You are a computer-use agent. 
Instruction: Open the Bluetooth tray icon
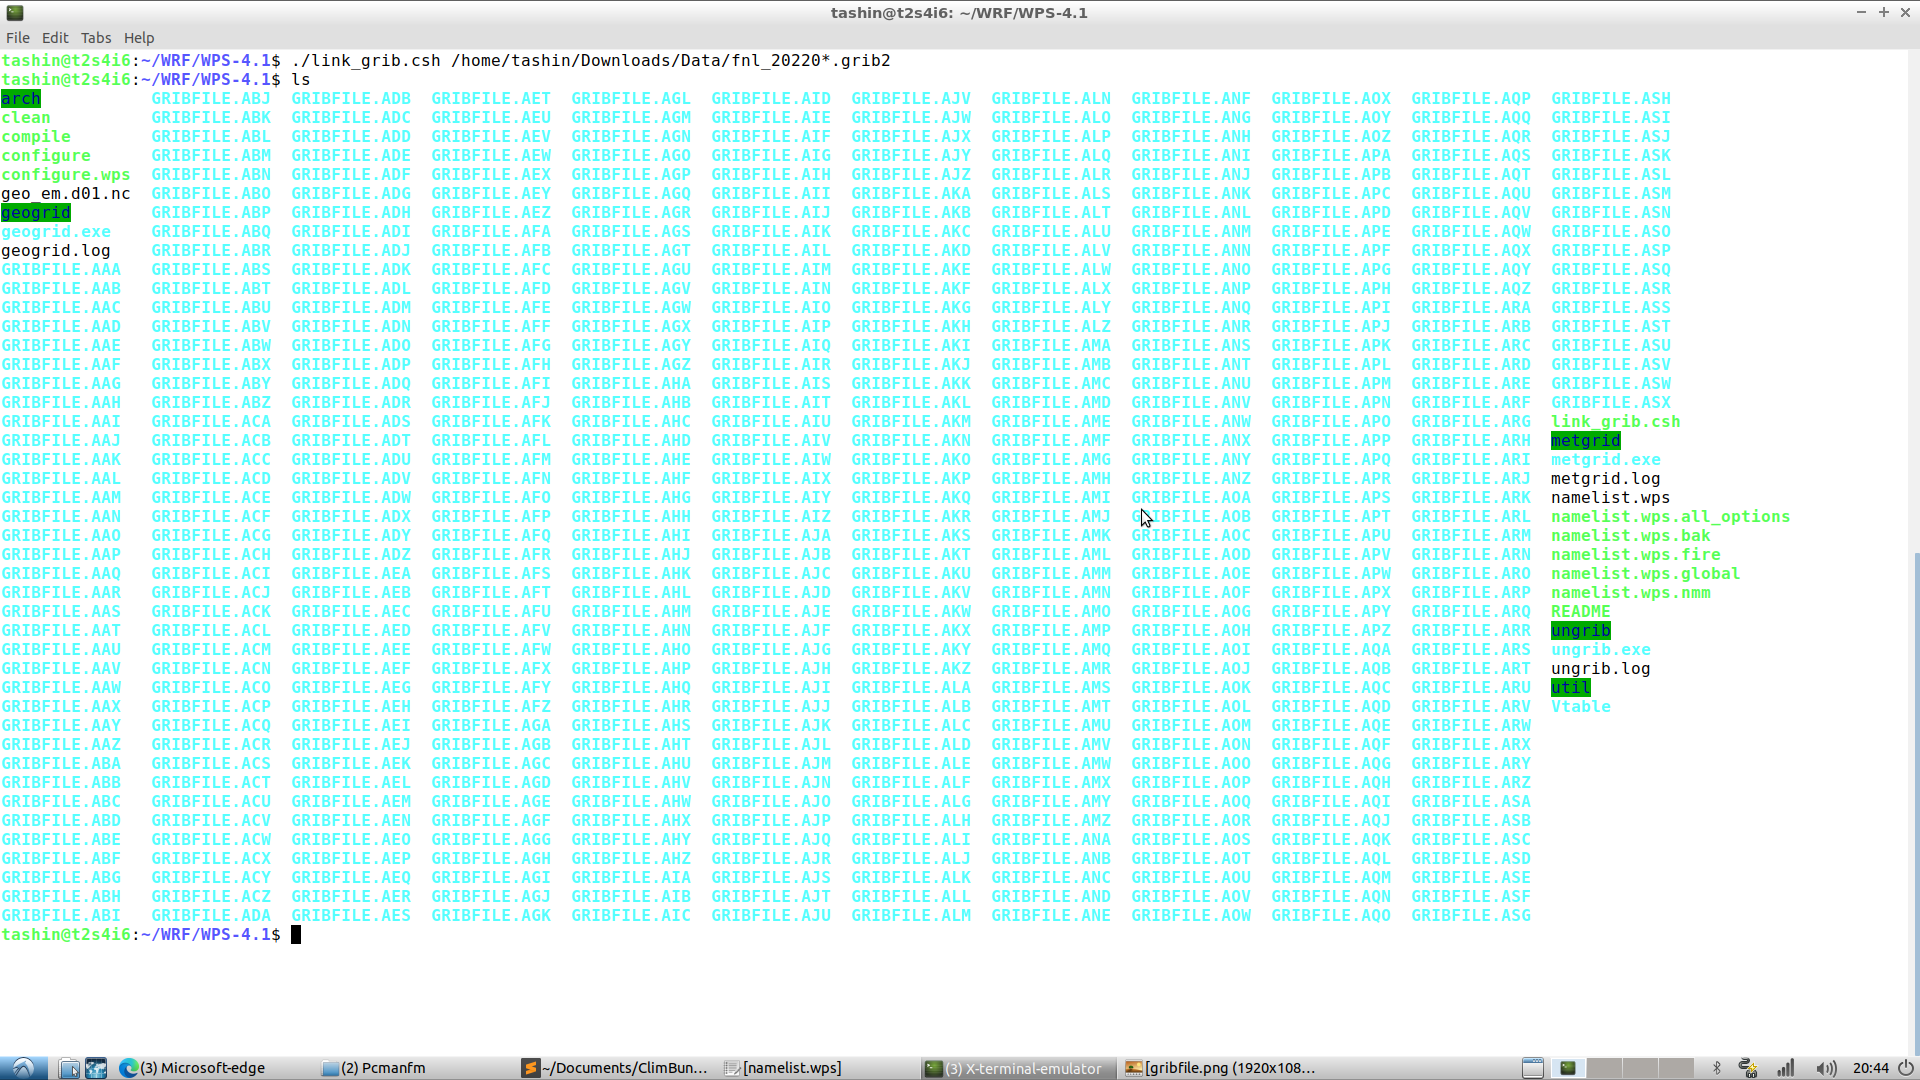(1717, 1068)
